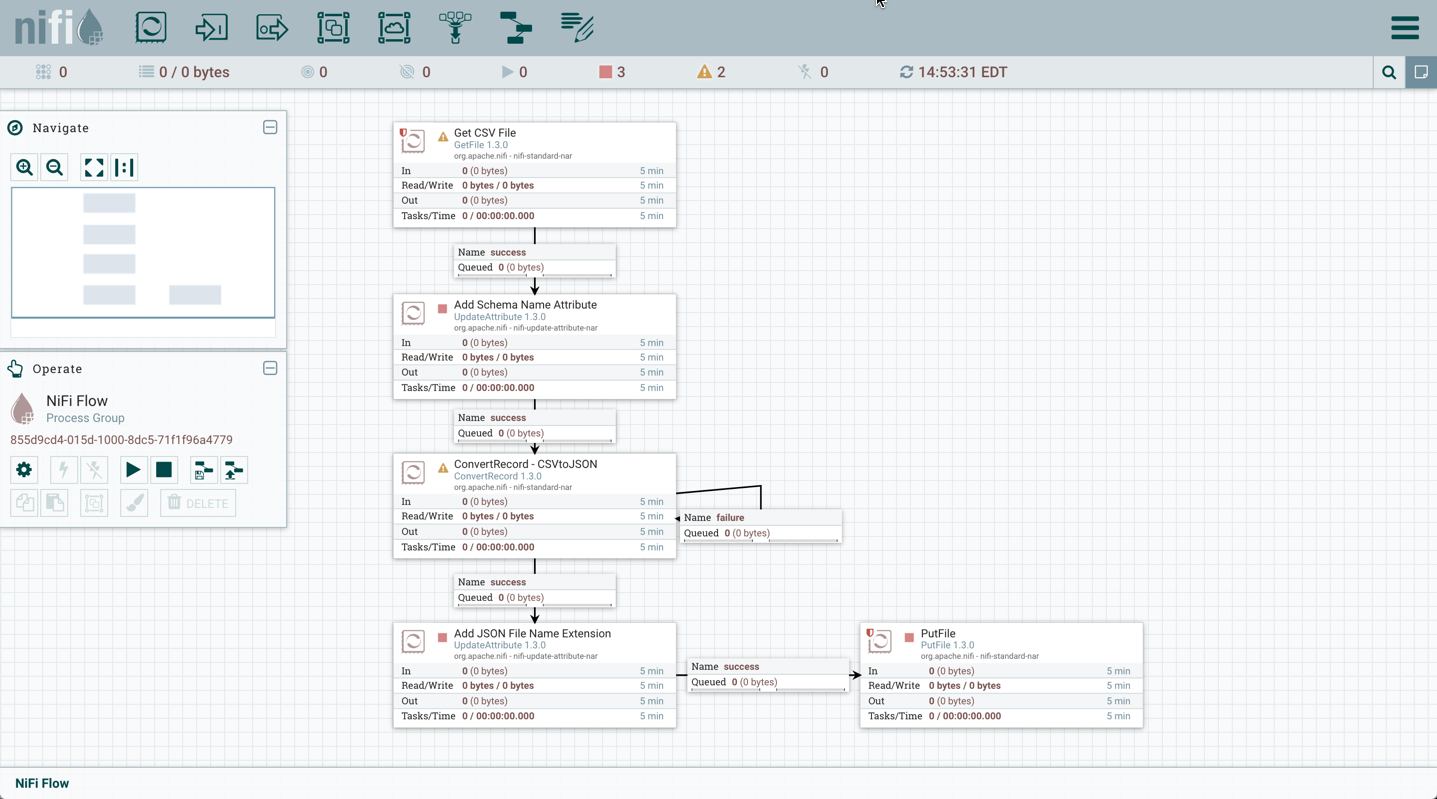The image size is (1437, 799).
Task: Select the Label toolbar icon
Action: pyautogui.click(x=577, y=27)
